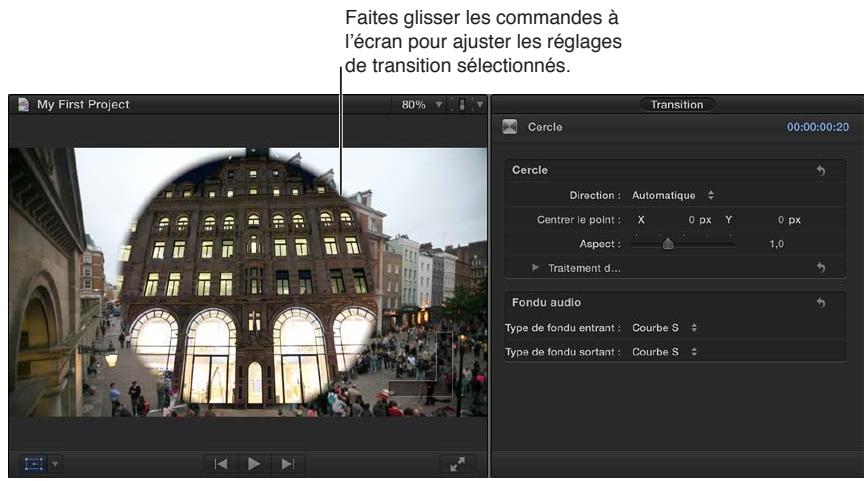Click the Cercle transition name text

coord(545,127)
